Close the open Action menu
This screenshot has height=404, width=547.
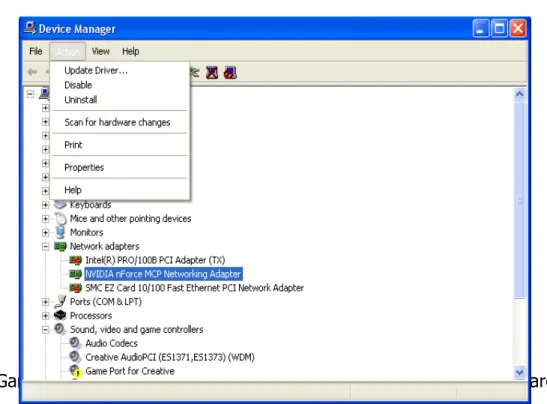point(68,52)
